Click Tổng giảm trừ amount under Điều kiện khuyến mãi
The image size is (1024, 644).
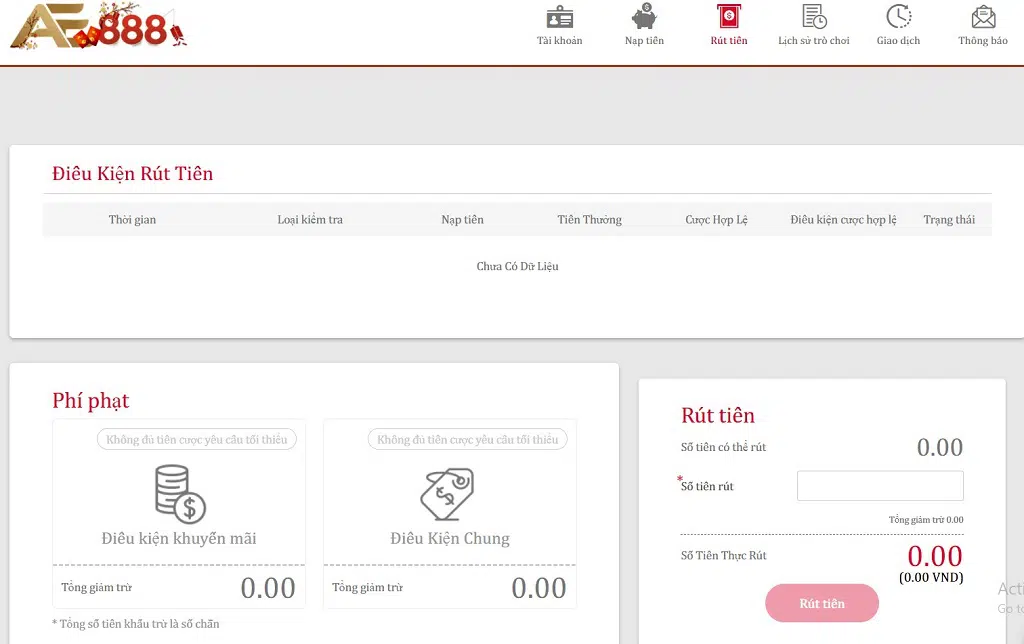pyautogui.click(x=267, y=588)
